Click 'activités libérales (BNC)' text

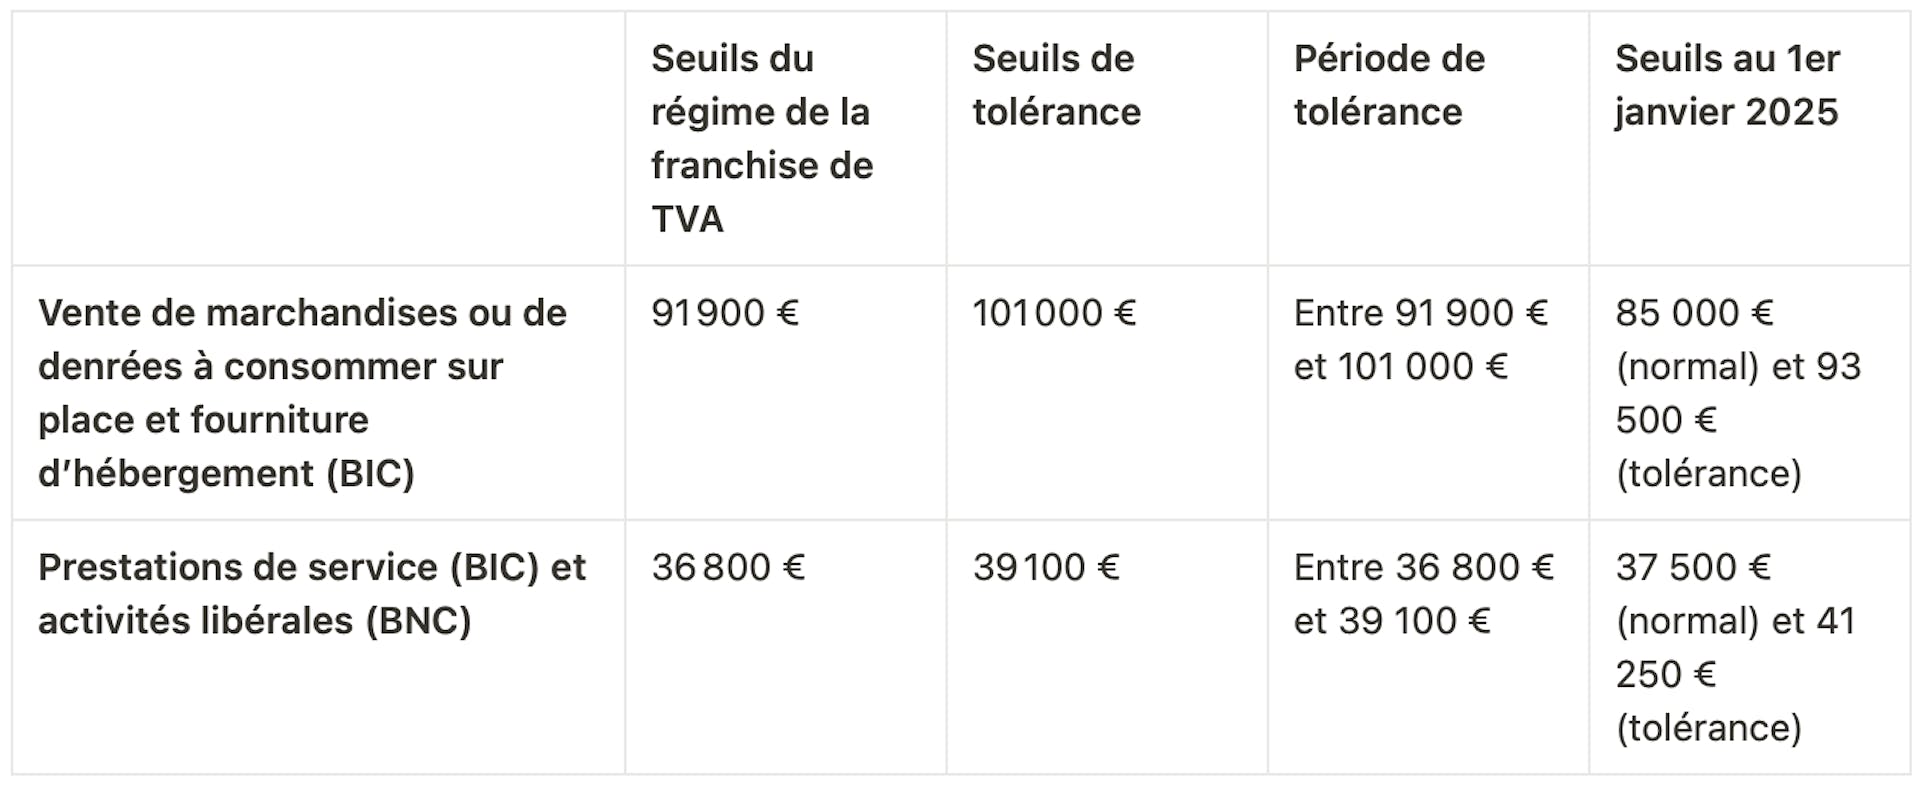click(254, 621)
